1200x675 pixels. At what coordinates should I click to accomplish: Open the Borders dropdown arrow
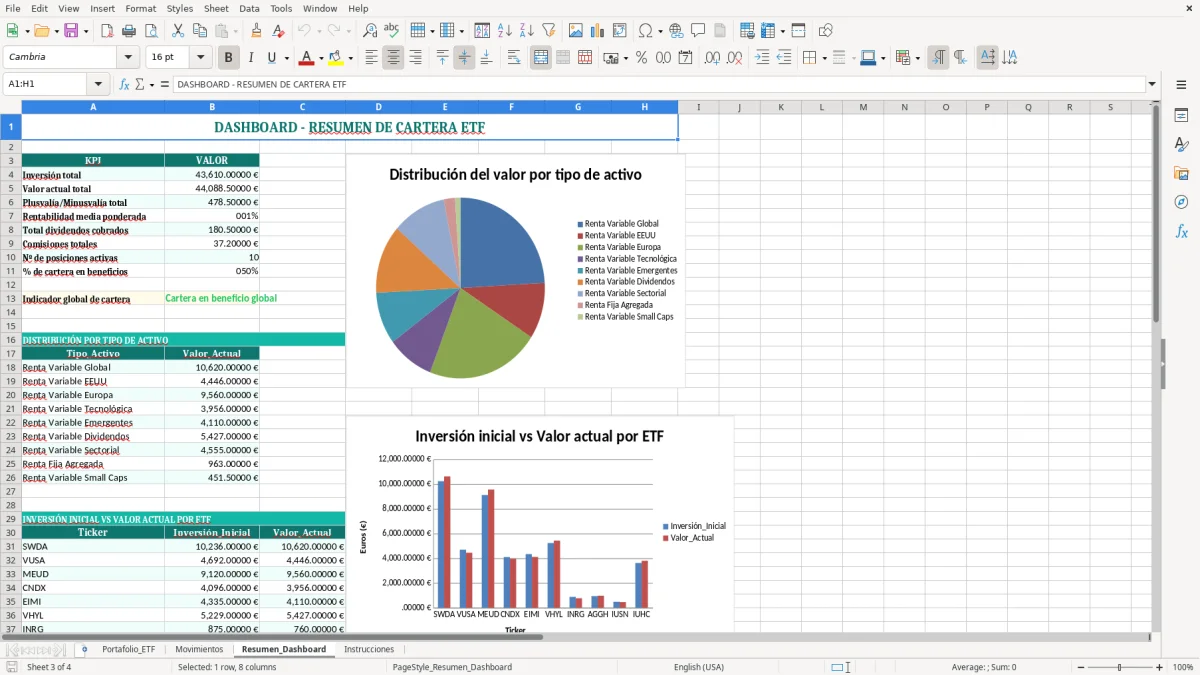coord(823,58)
